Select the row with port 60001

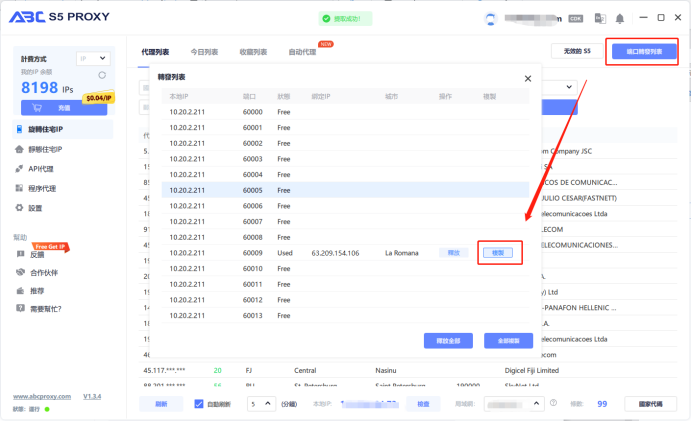pos(345,128)
